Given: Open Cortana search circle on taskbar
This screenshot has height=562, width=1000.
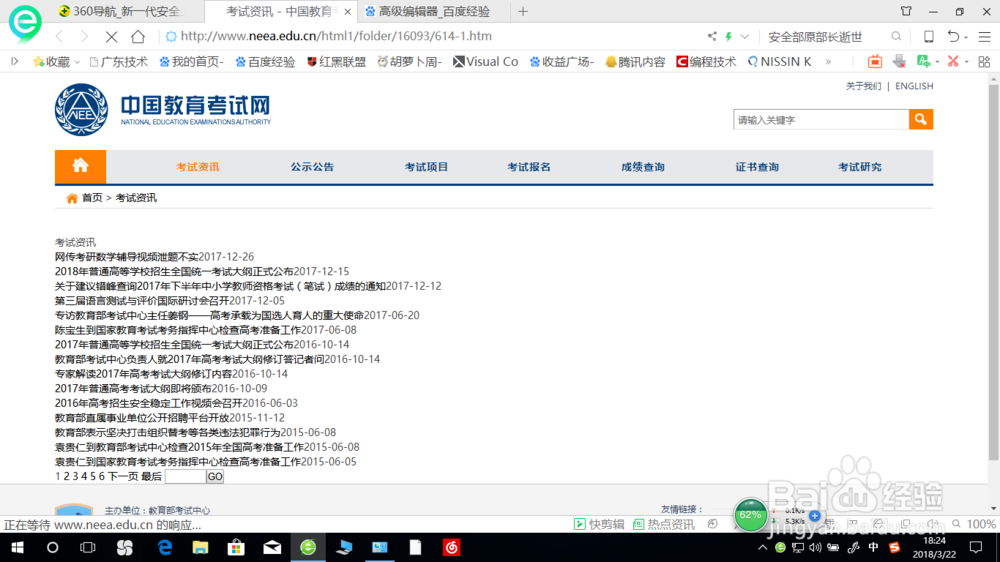Looking at the screenshot, I should [52, 547].
